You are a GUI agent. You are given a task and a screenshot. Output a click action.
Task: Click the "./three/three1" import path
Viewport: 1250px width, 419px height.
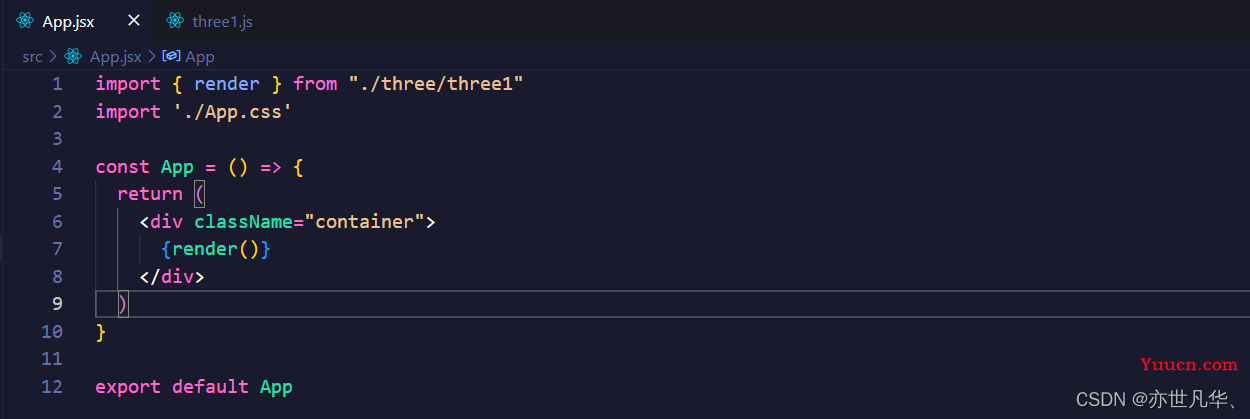coord(436,84)
